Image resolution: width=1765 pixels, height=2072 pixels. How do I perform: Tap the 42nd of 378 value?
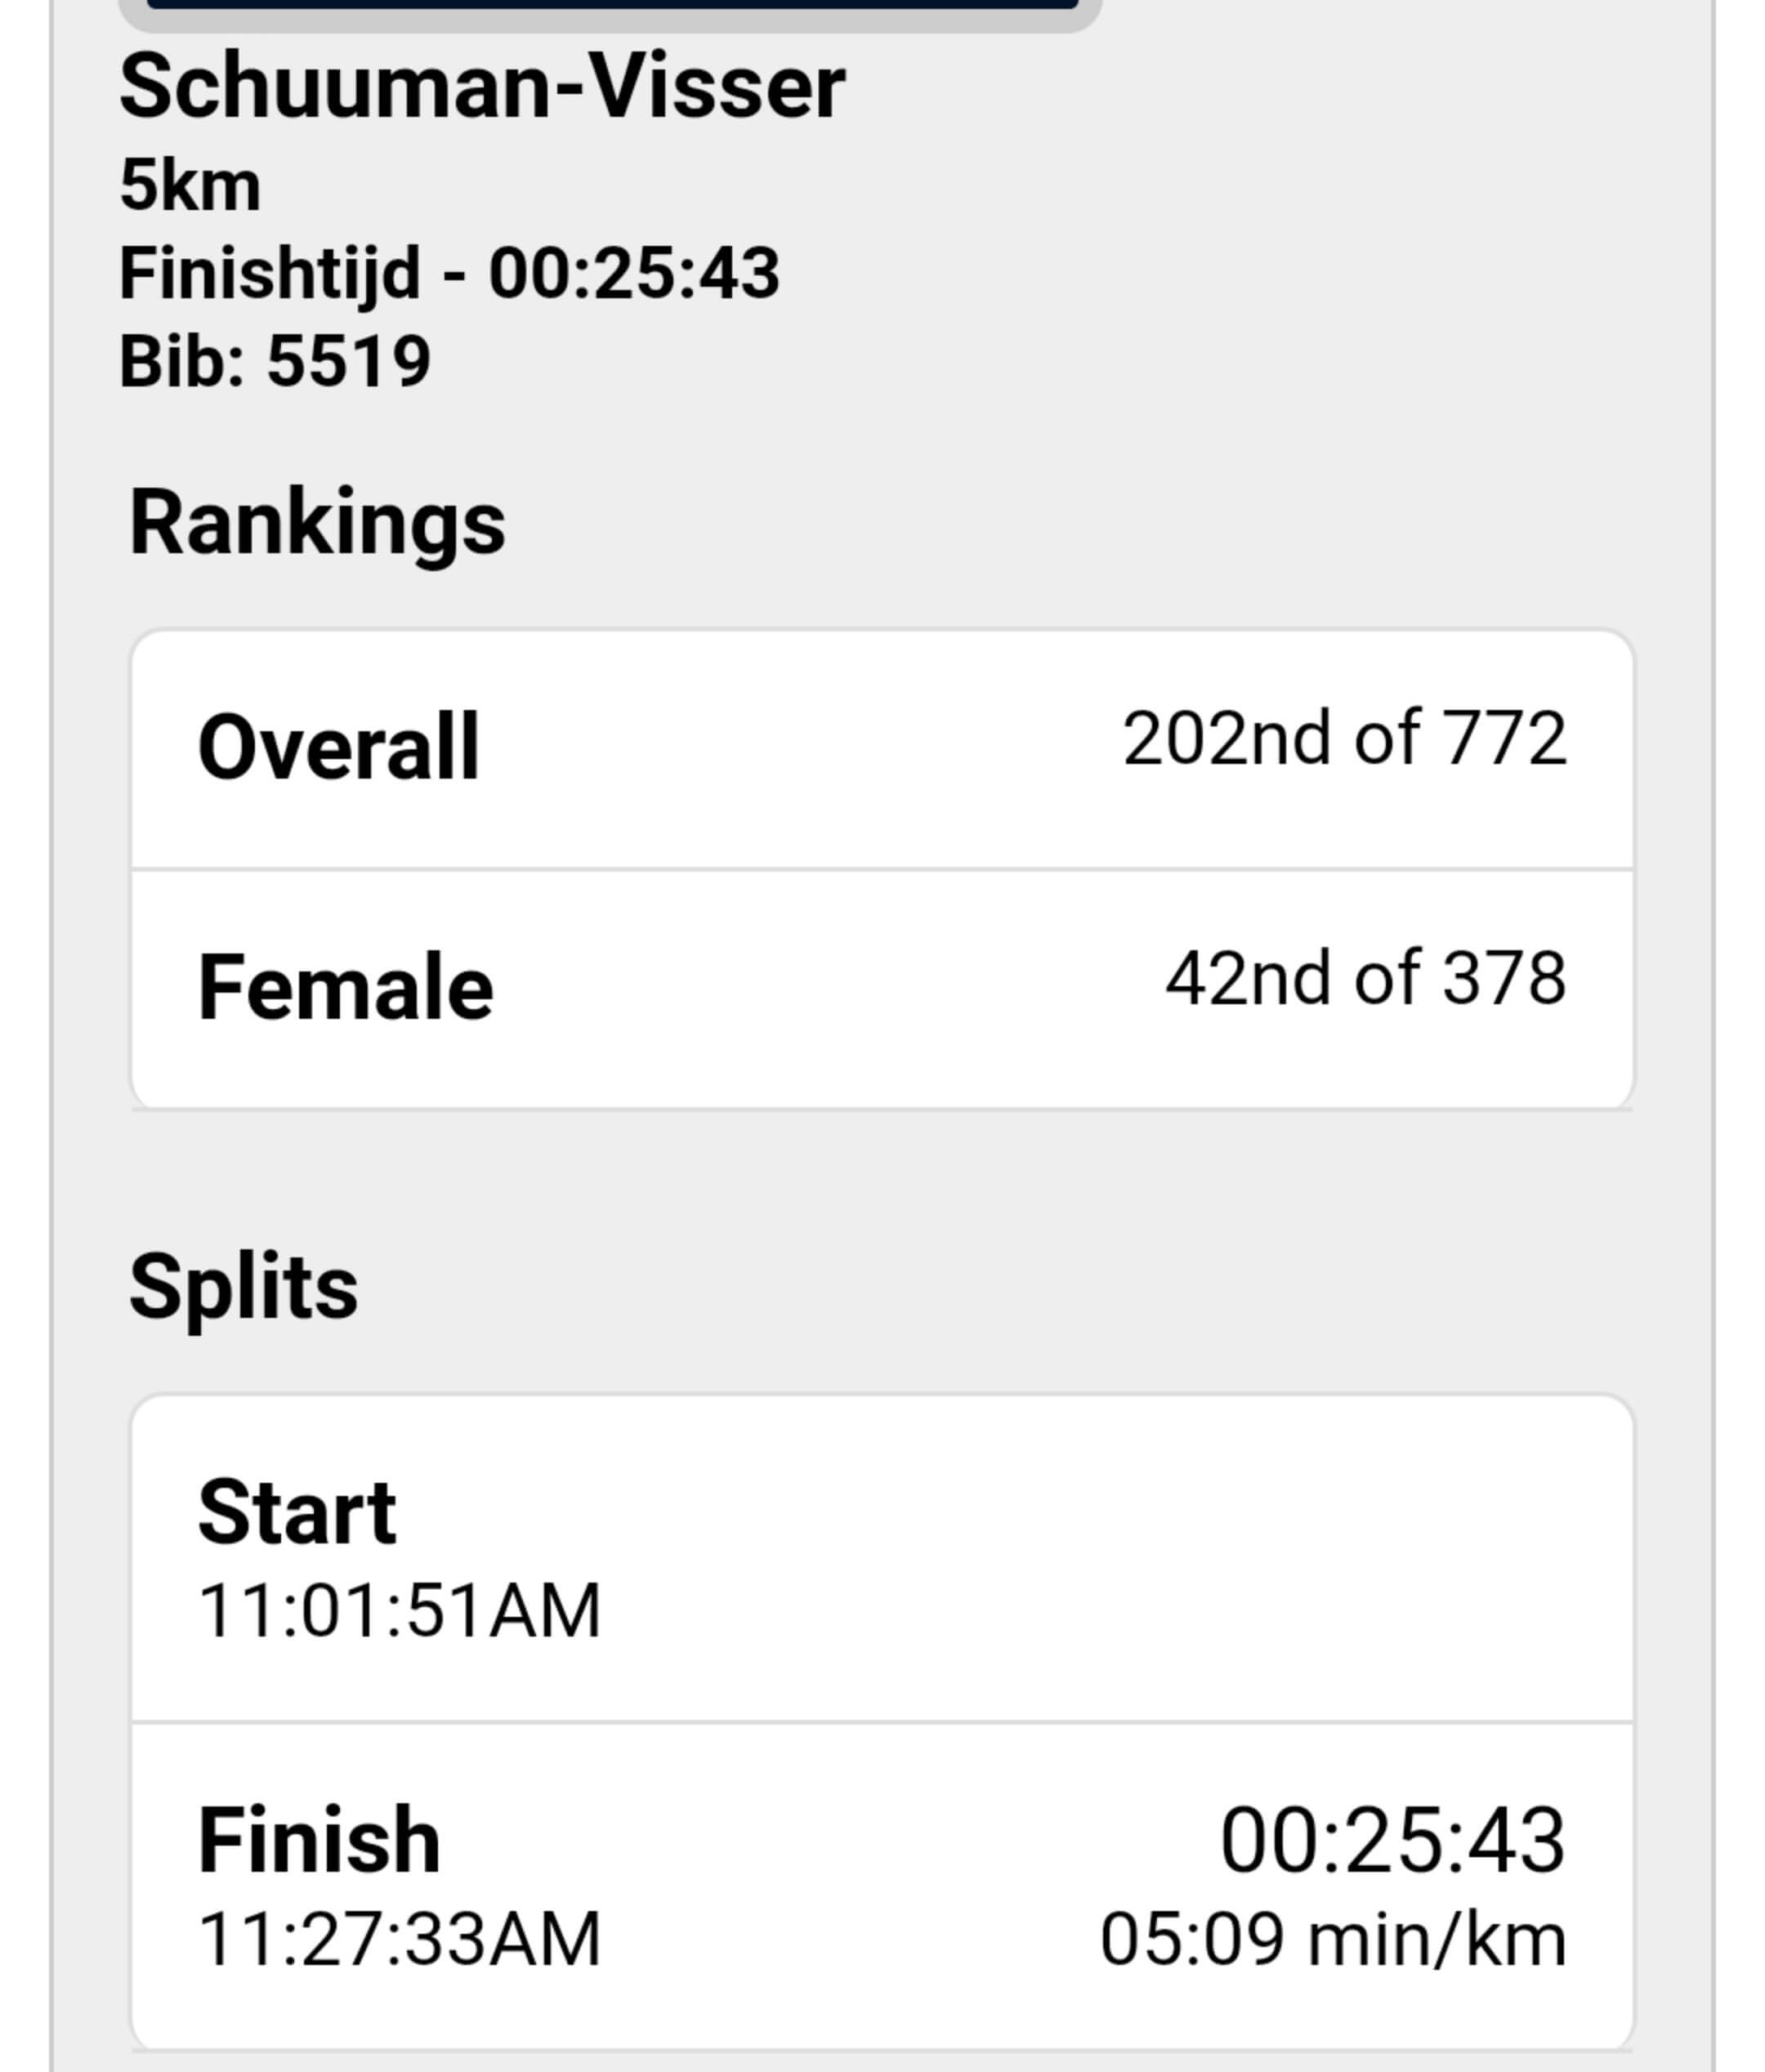pyautogui.click(x=1365, y=979)
